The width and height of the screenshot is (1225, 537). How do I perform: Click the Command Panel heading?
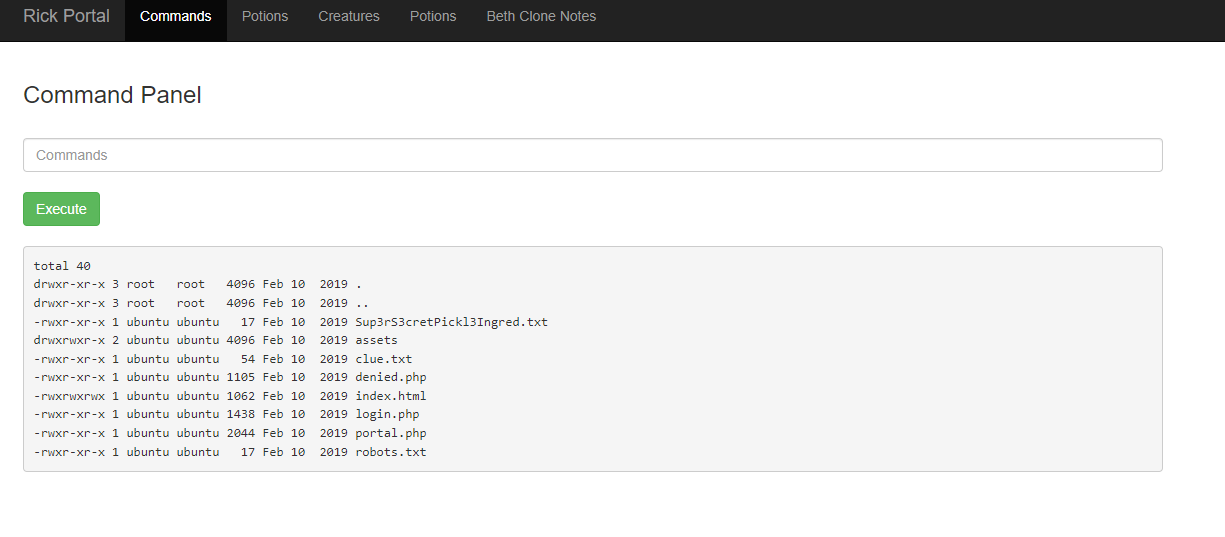click(x=112, y=95)
